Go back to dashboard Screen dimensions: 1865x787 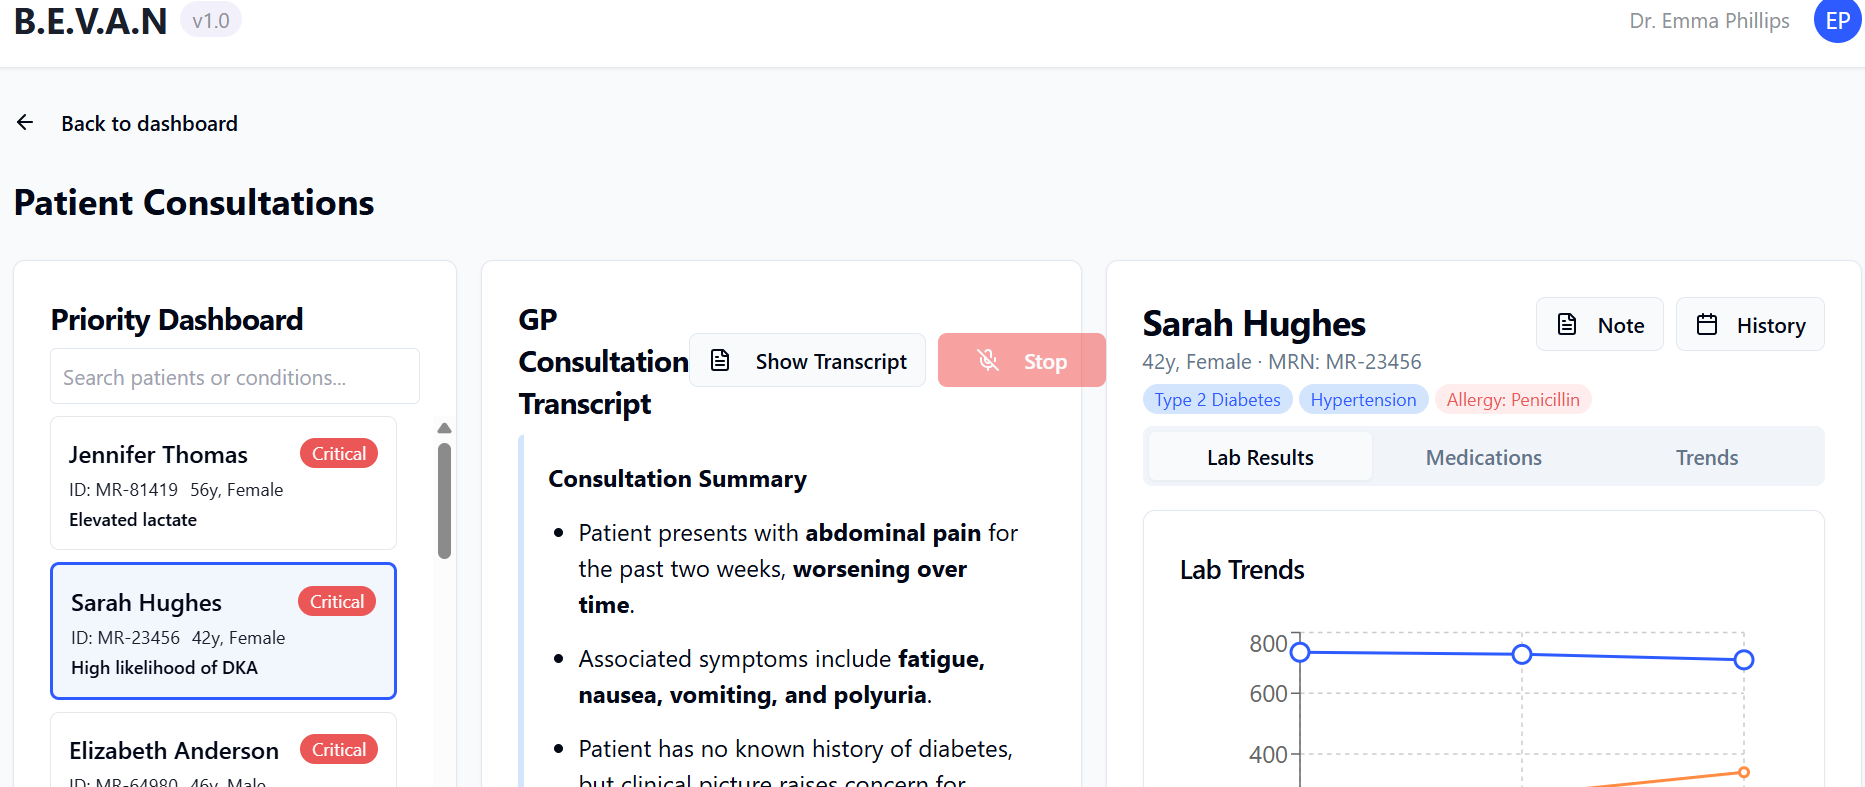[127, 123]
